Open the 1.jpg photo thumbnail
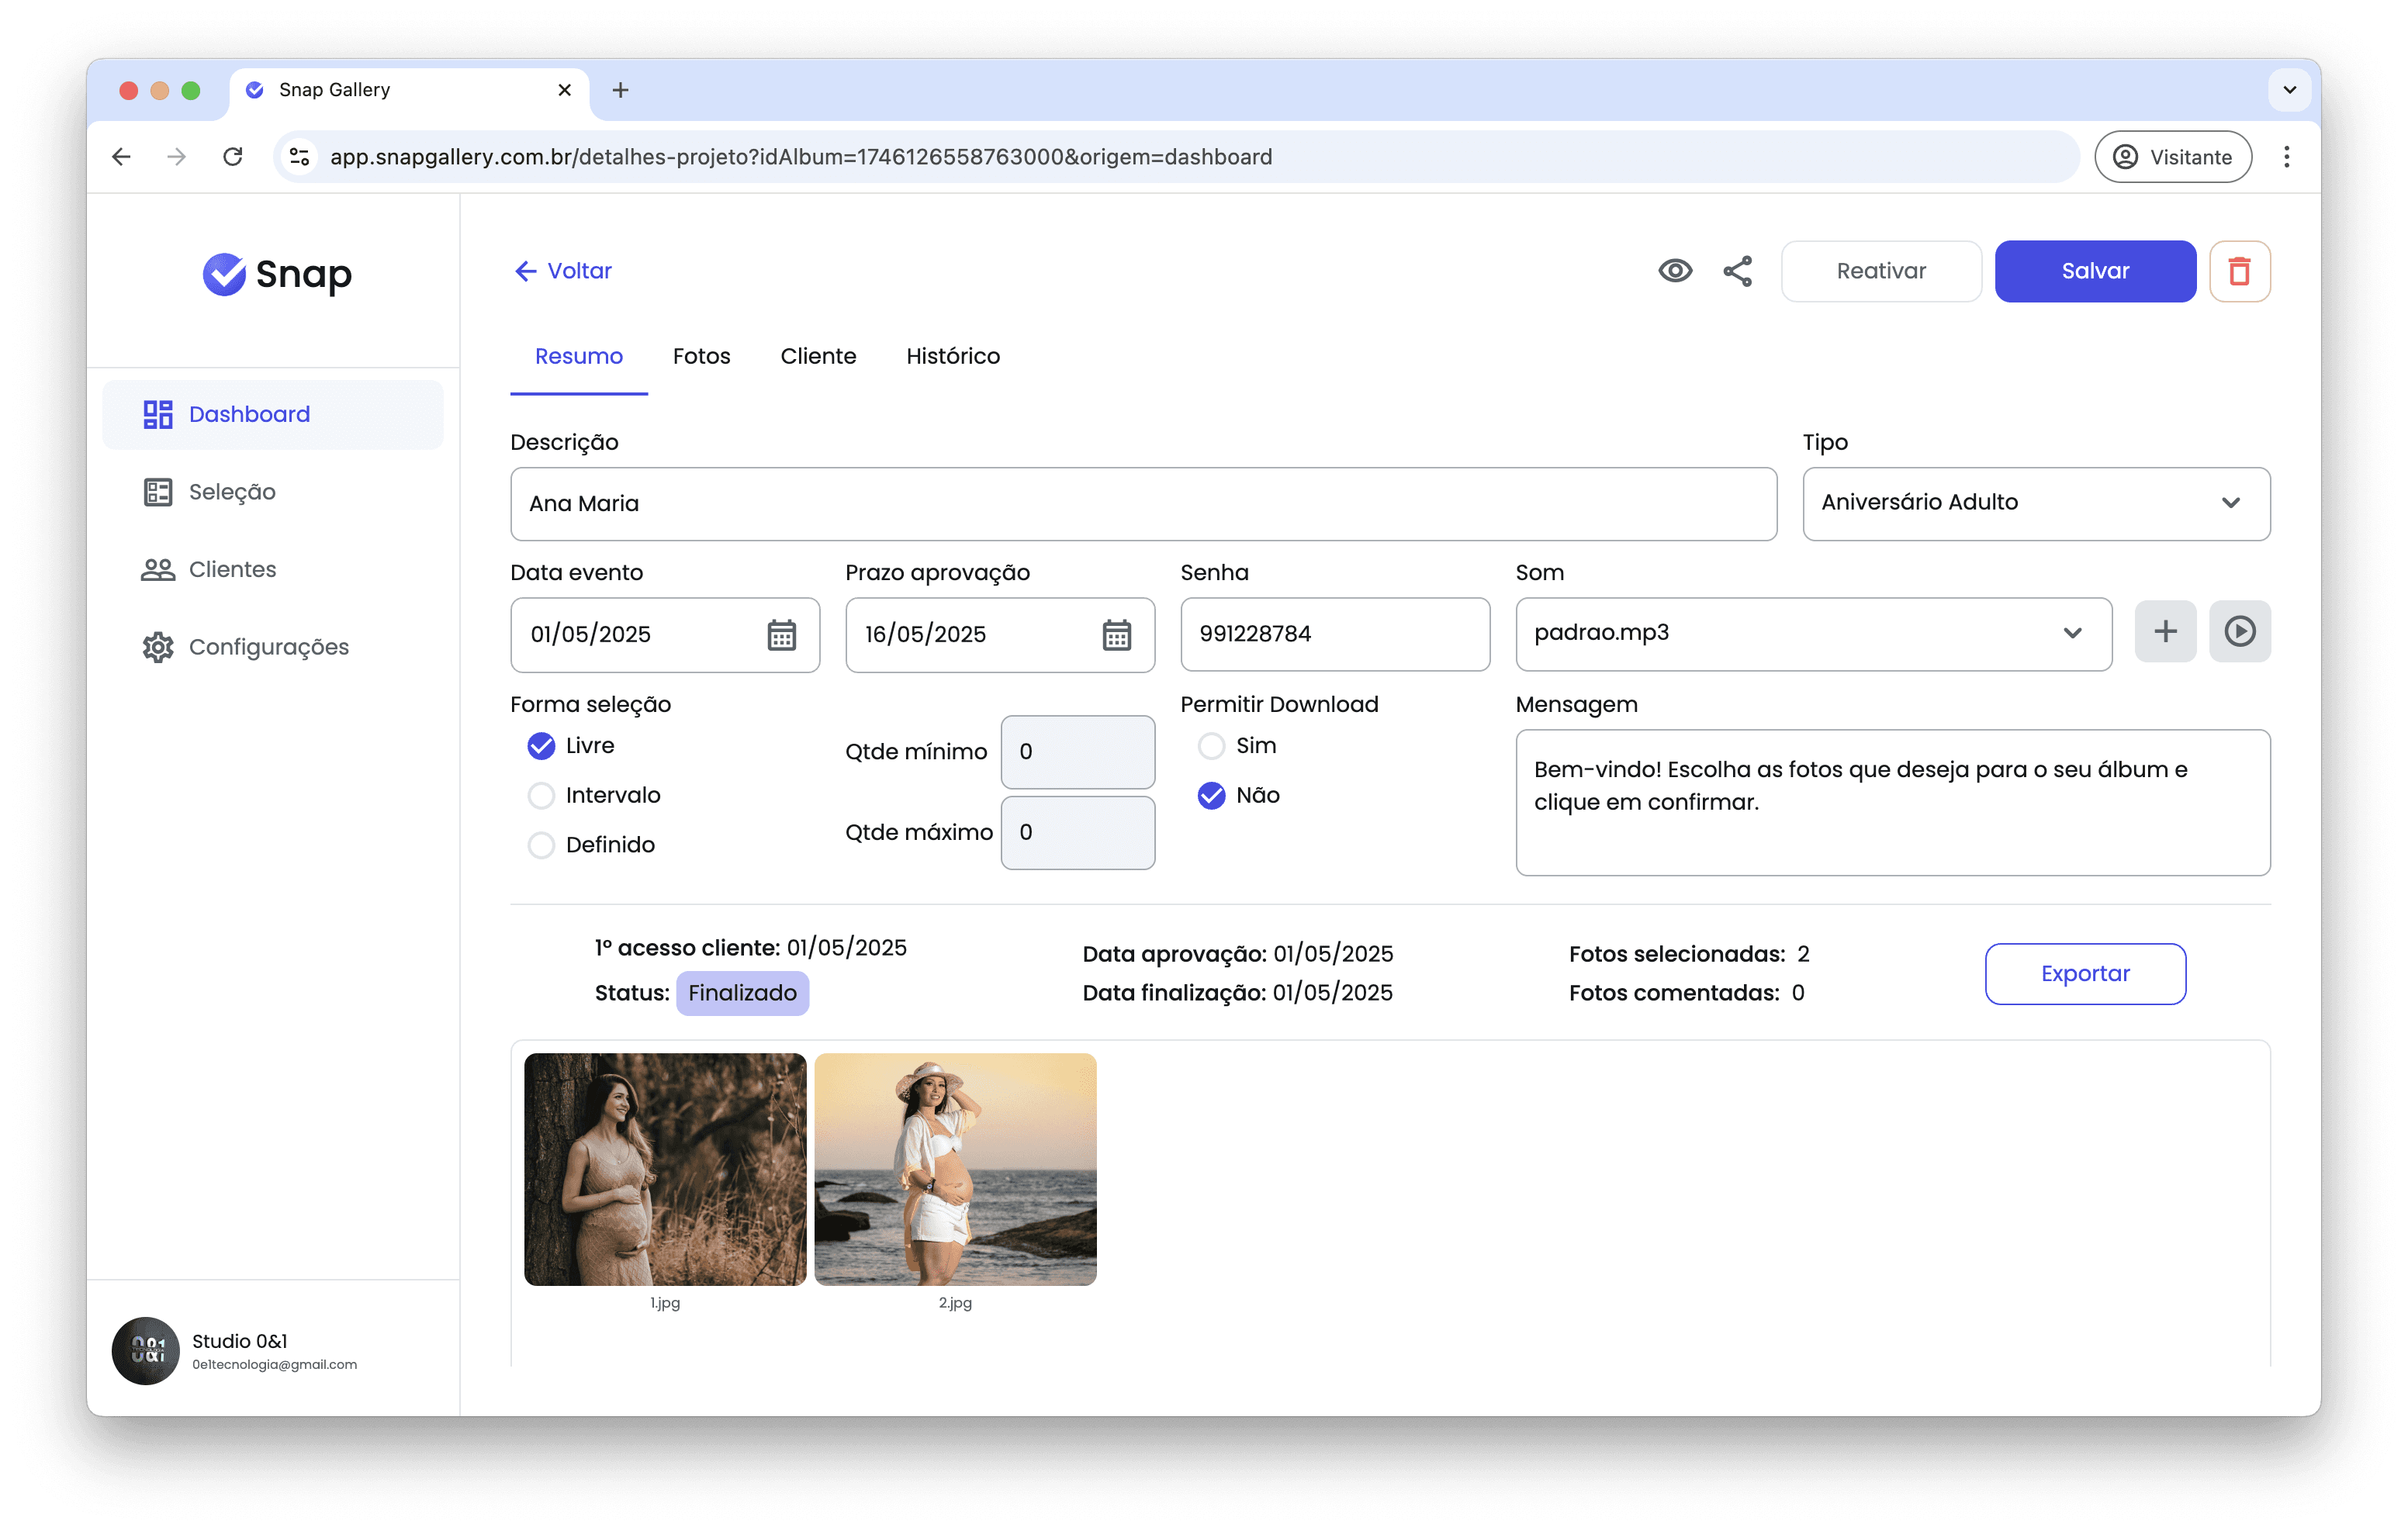This screenshot has height=1531, width=2408. tap(665, 1169)
